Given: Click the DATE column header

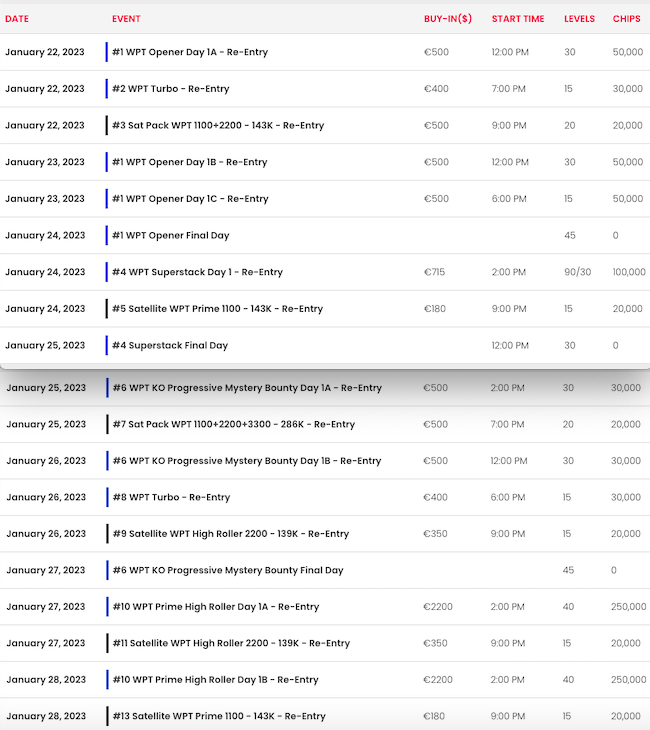Looking at the screenshot, I should [x=17, y=19].
